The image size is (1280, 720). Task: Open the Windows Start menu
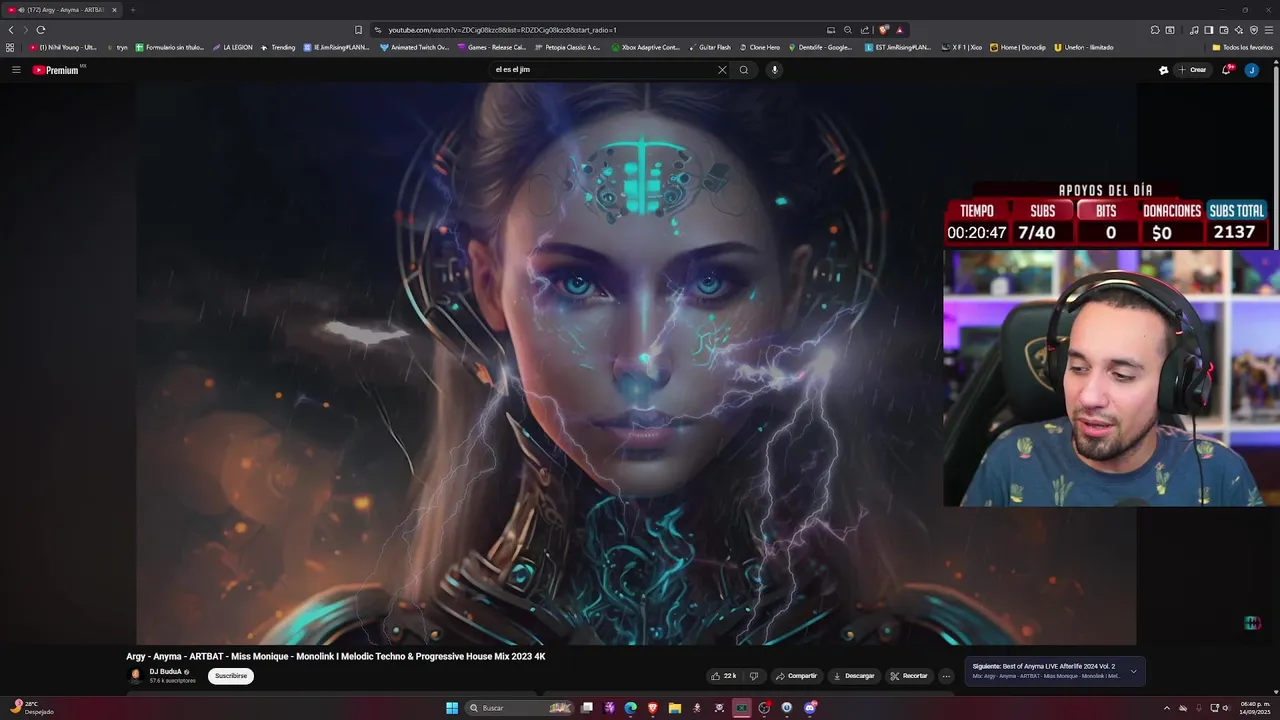452,708
